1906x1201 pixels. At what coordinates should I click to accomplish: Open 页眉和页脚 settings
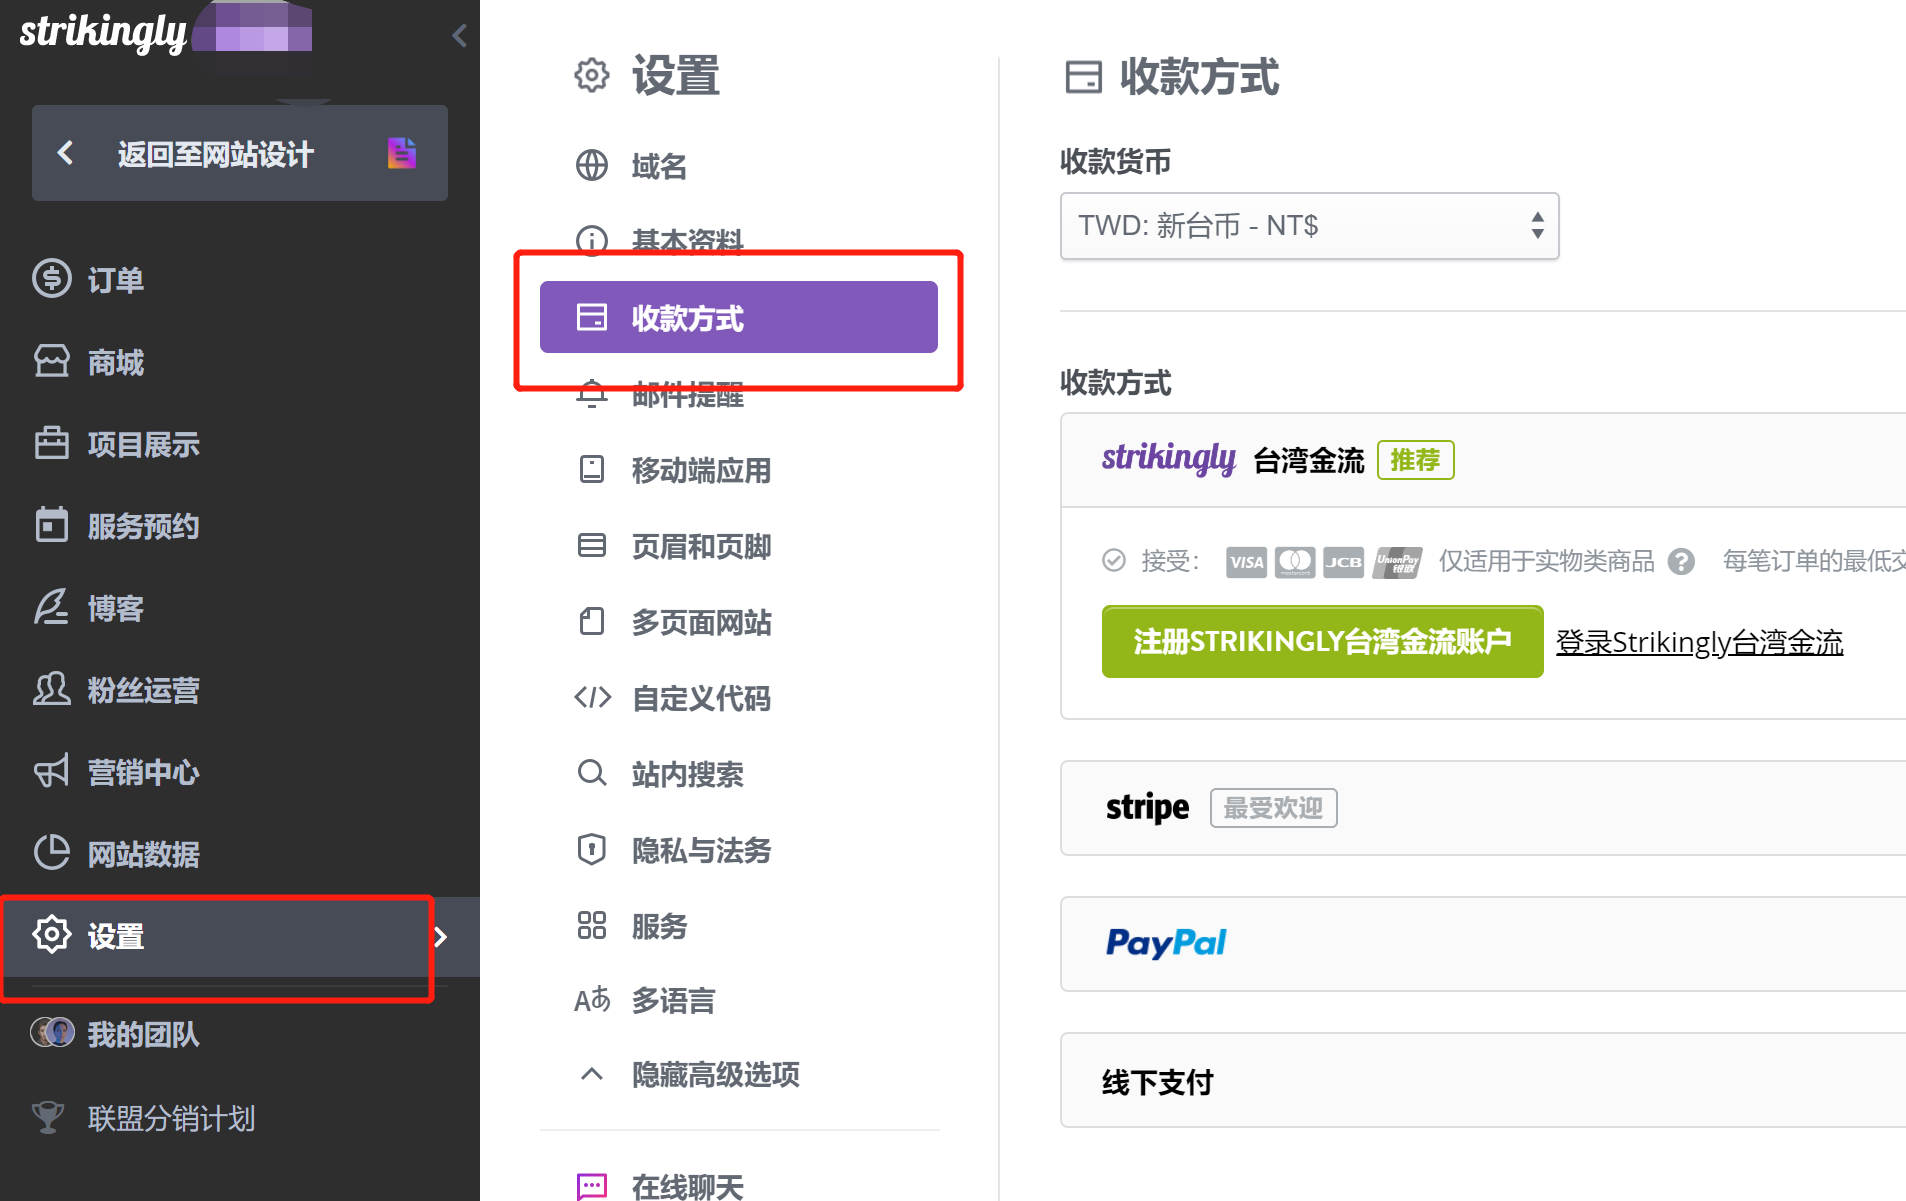click(702, 546)
